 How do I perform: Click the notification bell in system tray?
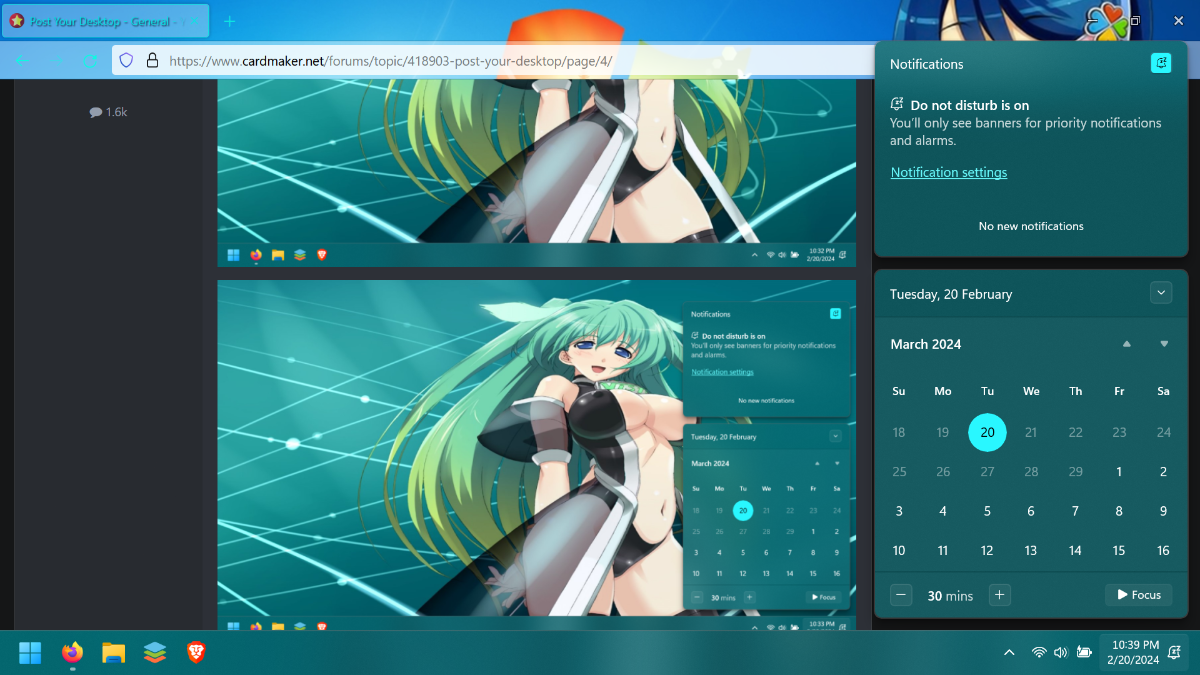(1176, 653)
